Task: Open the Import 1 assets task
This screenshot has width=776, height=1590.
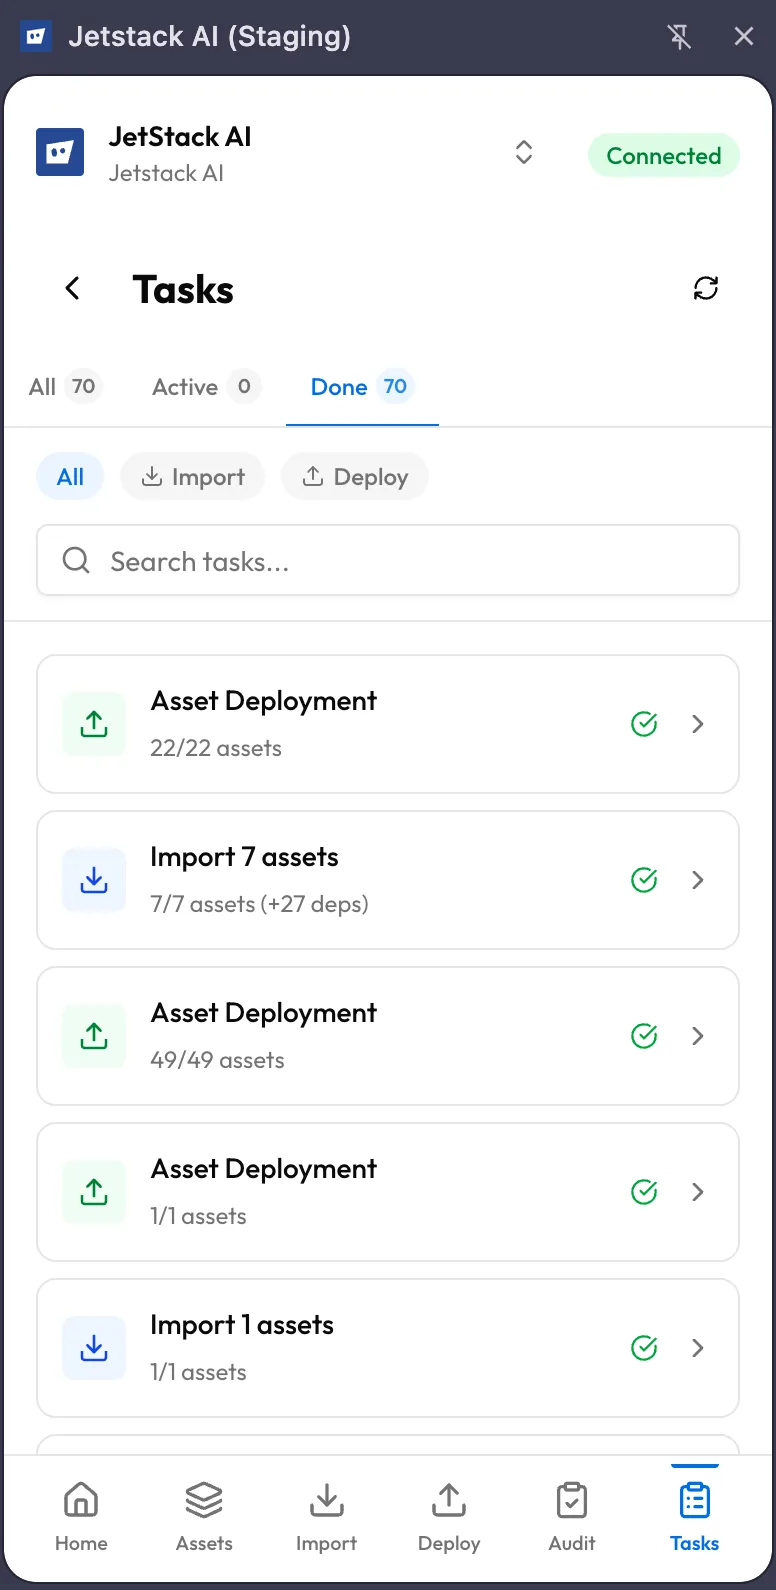Action: pos(388,1348)
